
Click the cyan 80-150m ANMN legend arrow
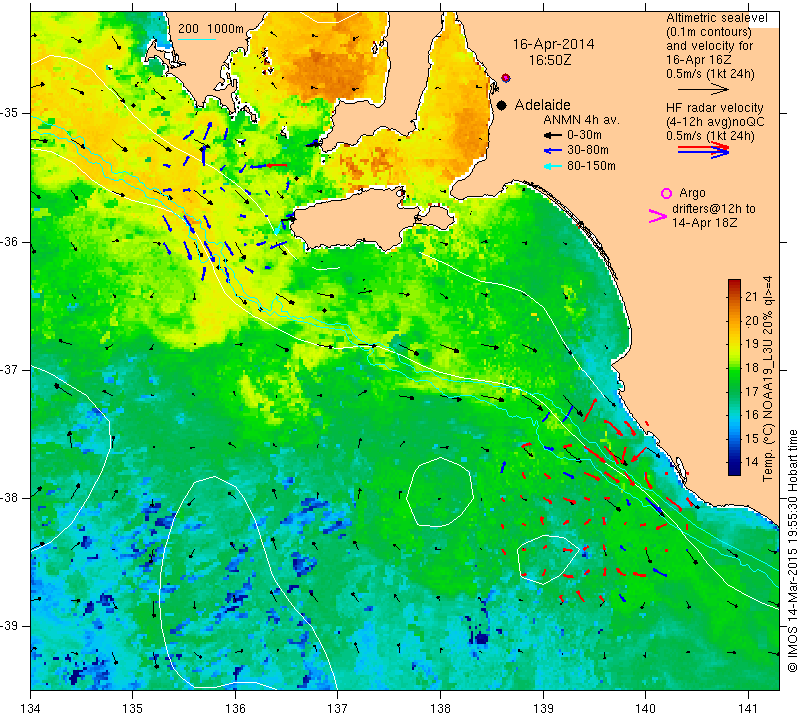[552, 166]
